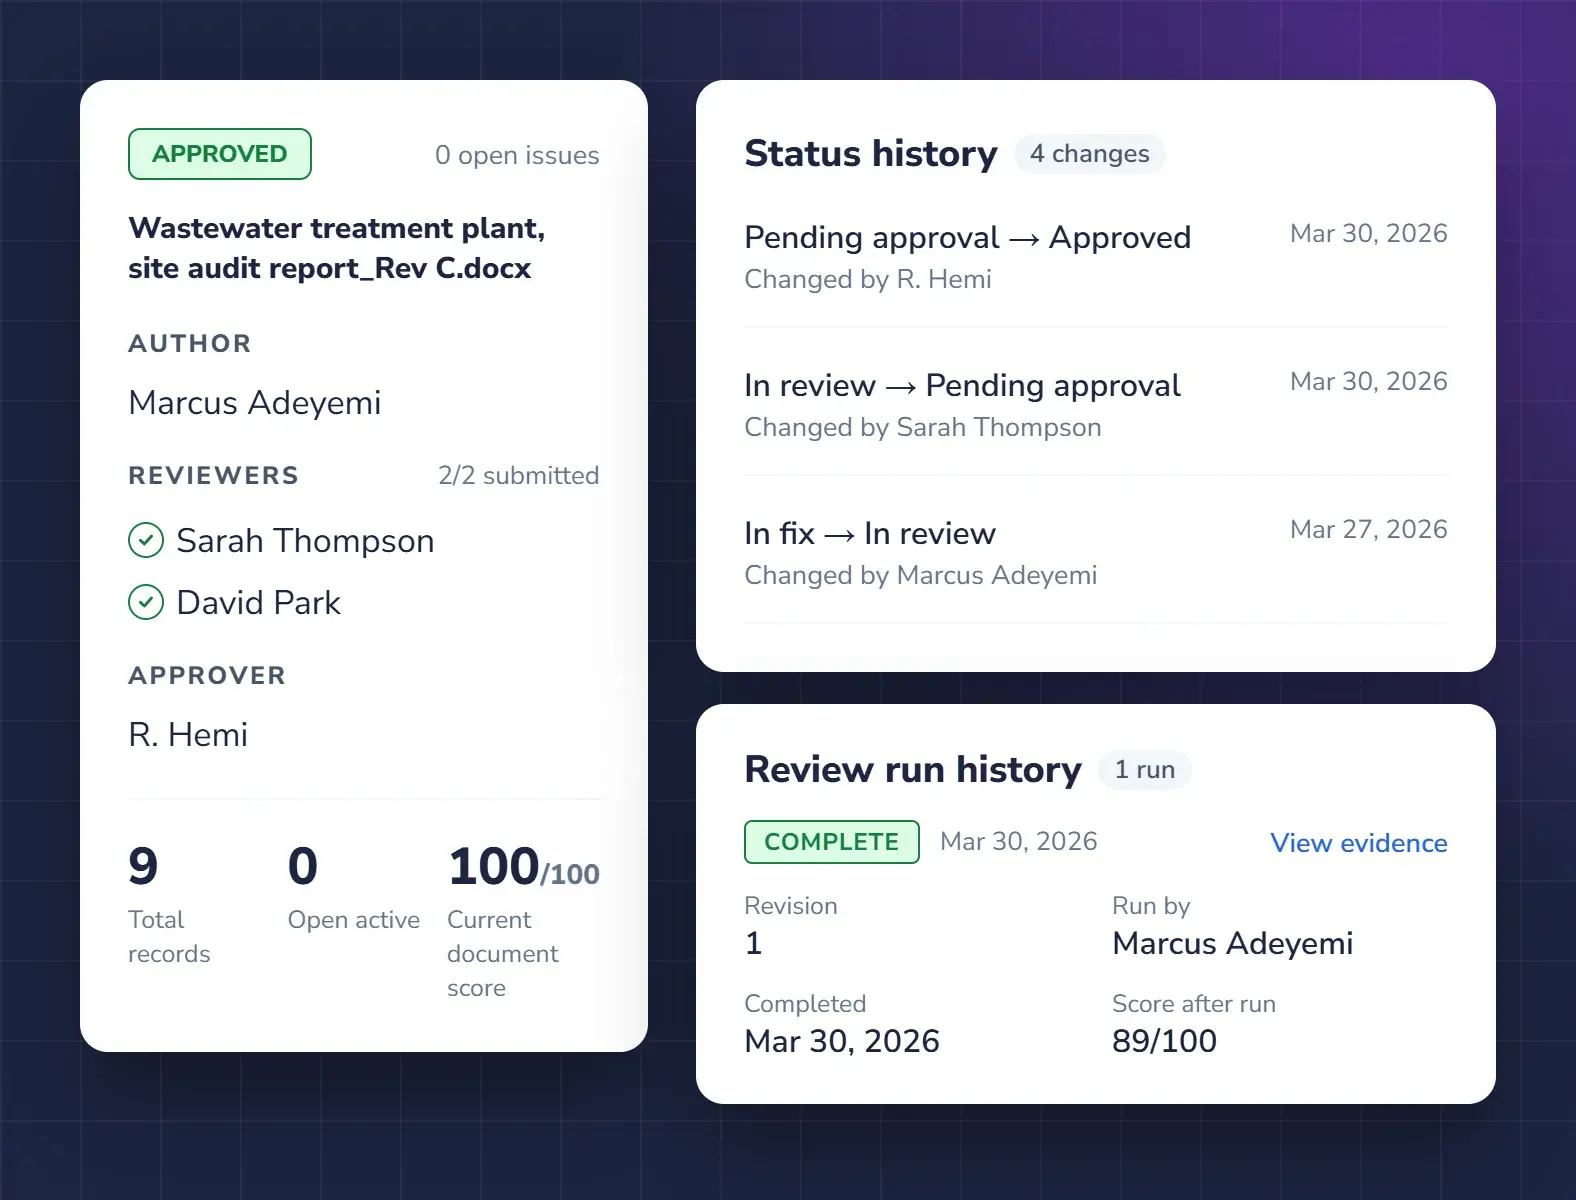The width and height of the screenshot is (1576, 1200).
Task: Click the Mar 27, 2026 status date
Action: 1369,529
